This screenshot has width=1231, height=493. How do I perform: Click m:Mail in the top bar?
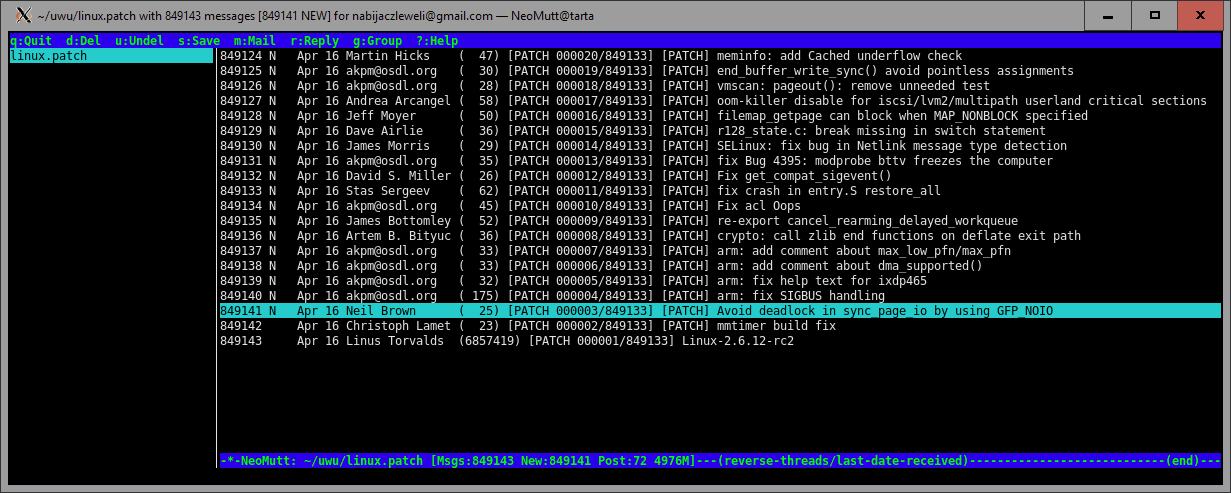[x=254, y=41]
